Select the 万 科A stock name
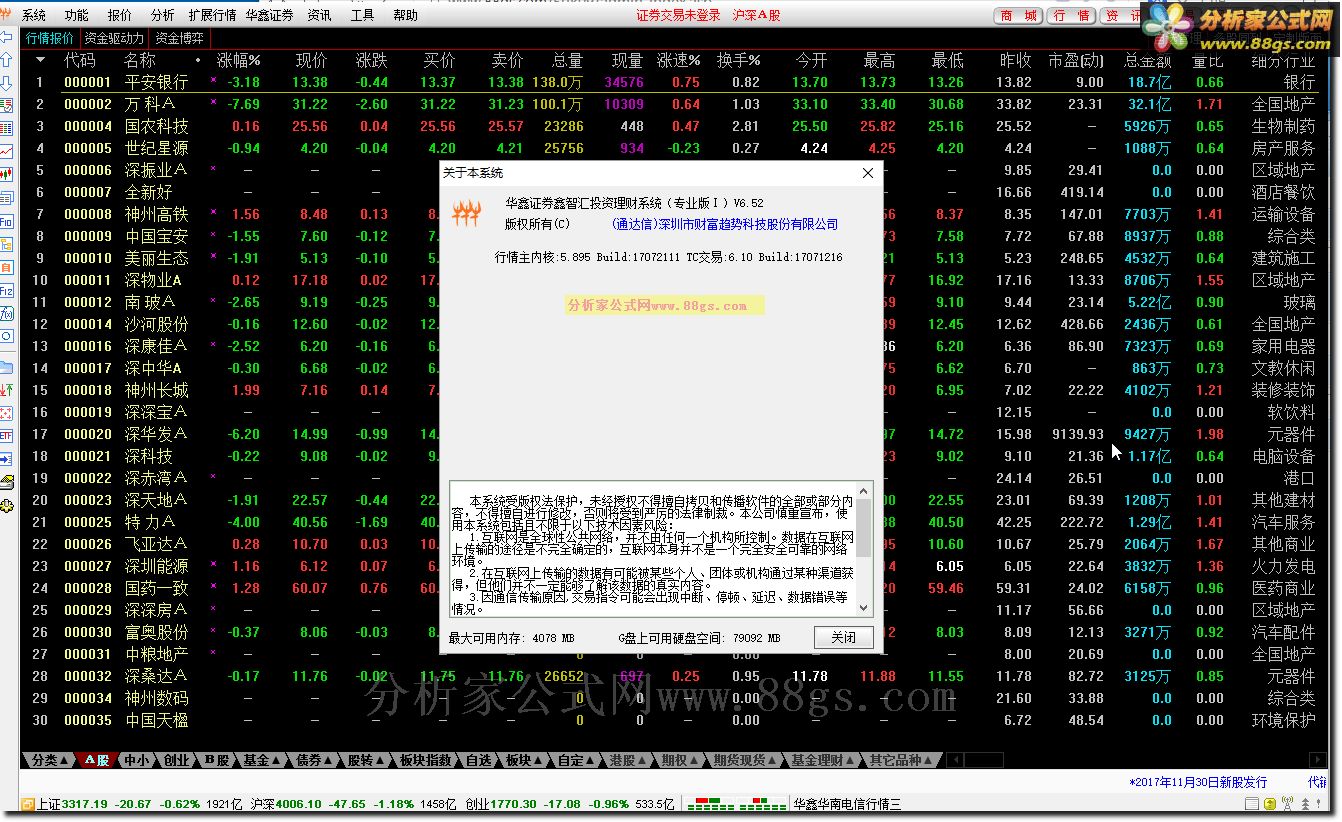1342x822 pixels. 149,104
